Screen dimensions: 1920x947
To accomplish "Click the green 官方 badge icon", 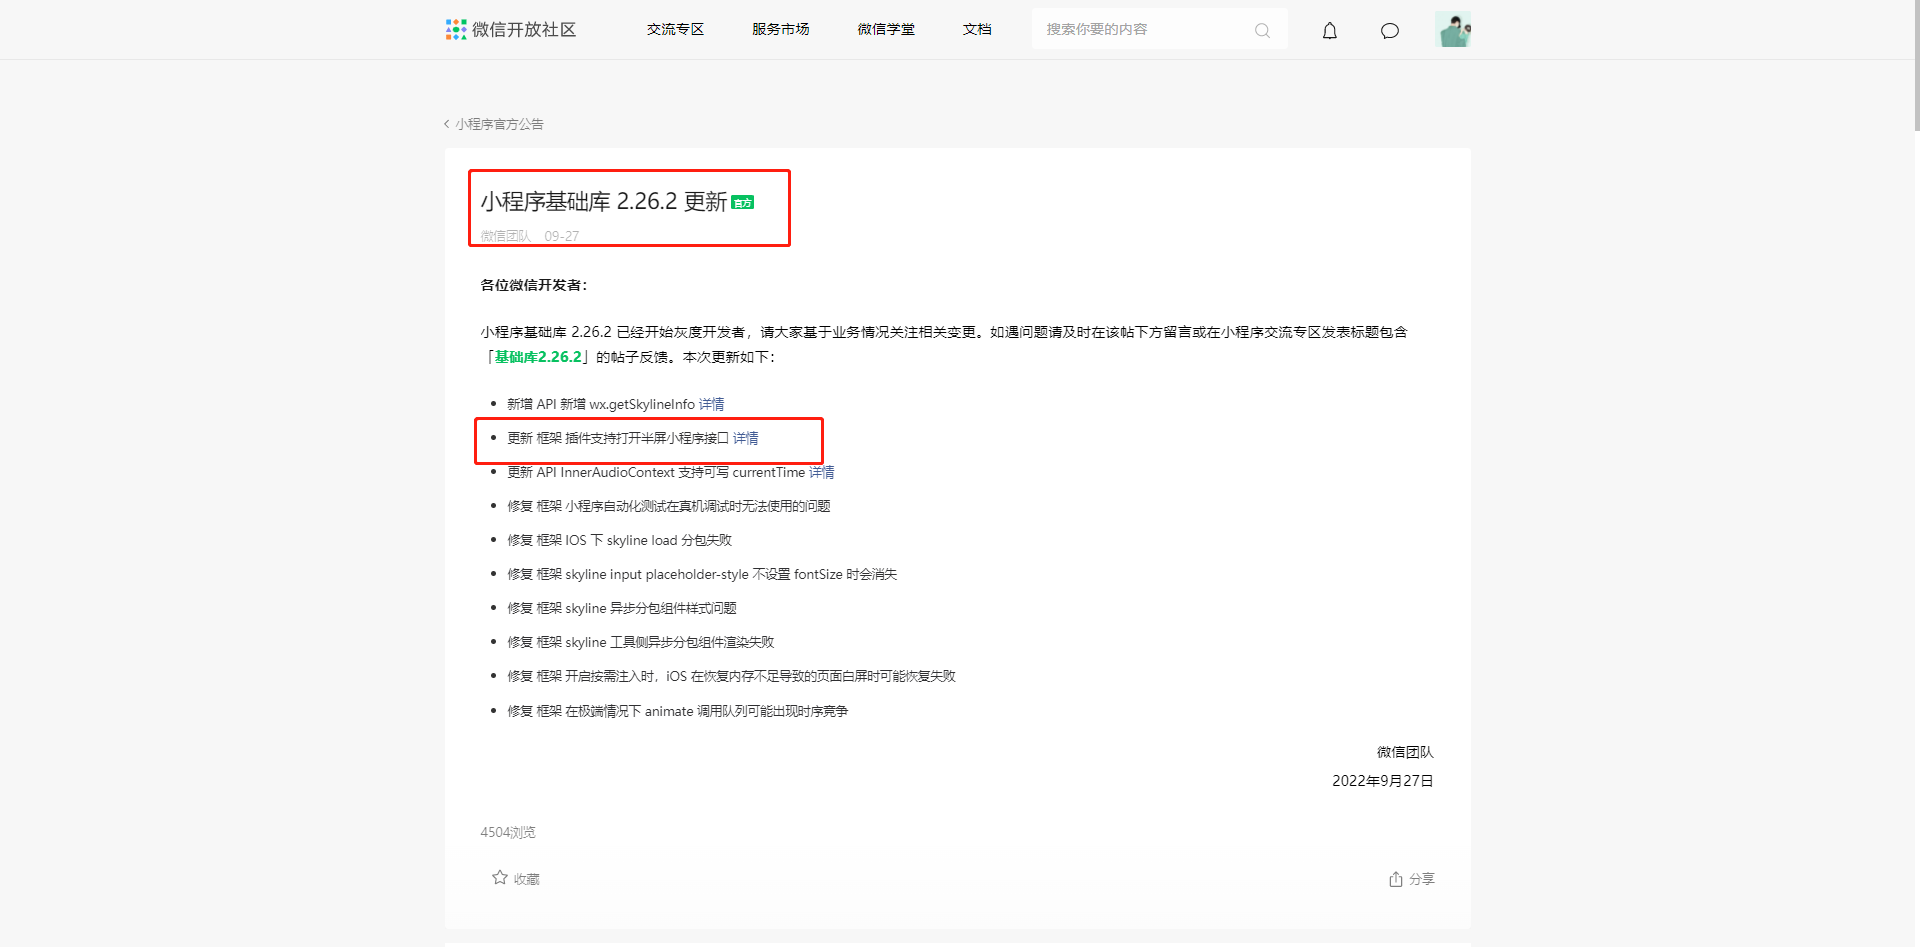I will 743,202.
